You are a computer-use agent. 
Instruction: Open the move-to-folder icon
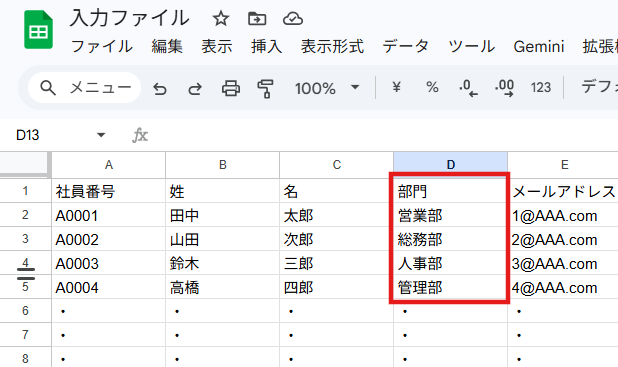(x=257, y=19)
